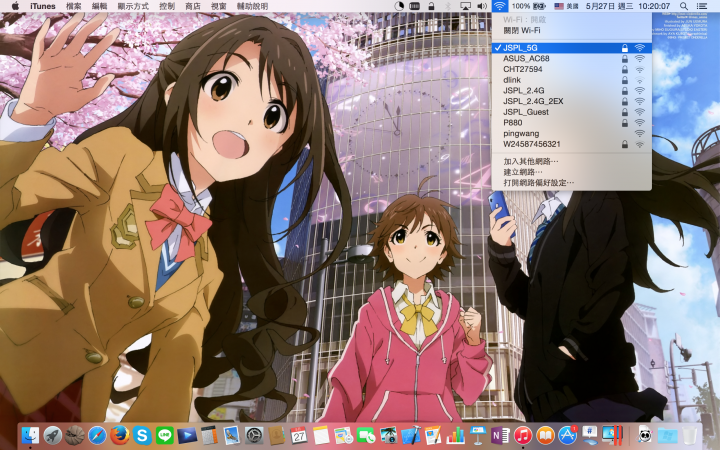Connect to JSPL_2.4G_2EX network

click(571, 101)
